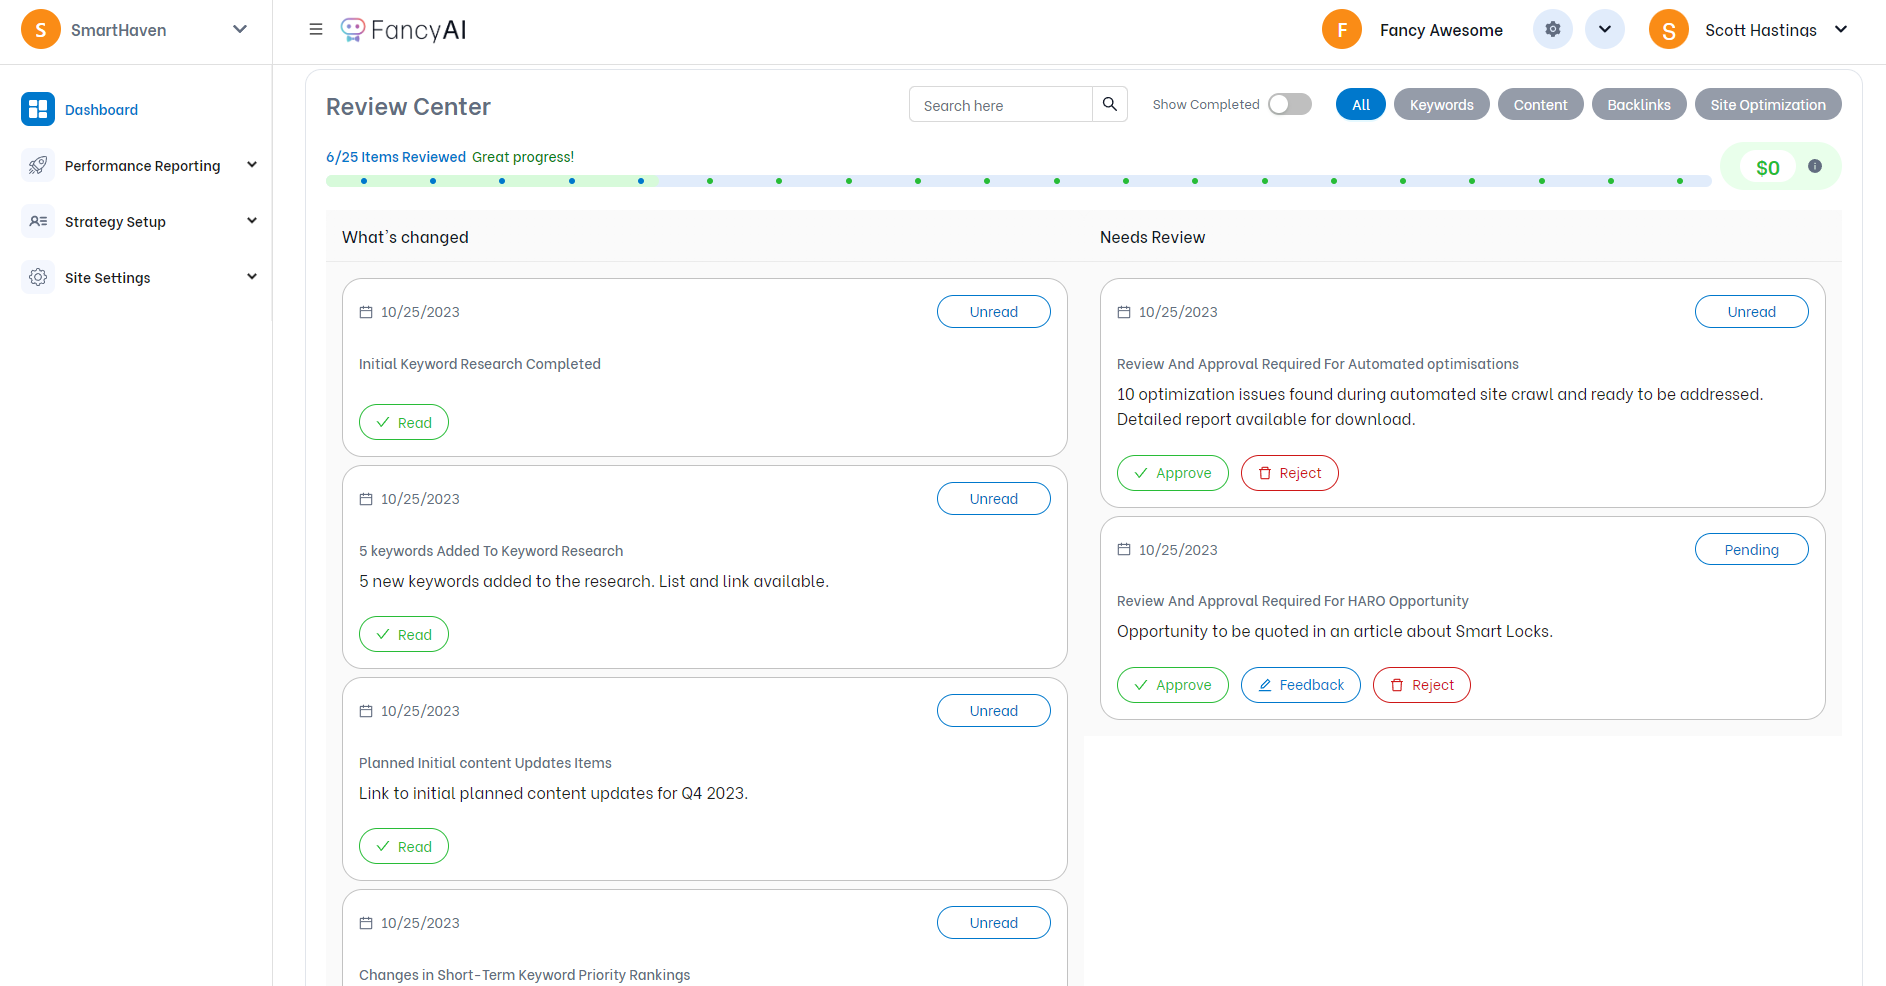Mark Initial Keyword Research as Read
The image size is (1886, 986).
coord(404,423)
